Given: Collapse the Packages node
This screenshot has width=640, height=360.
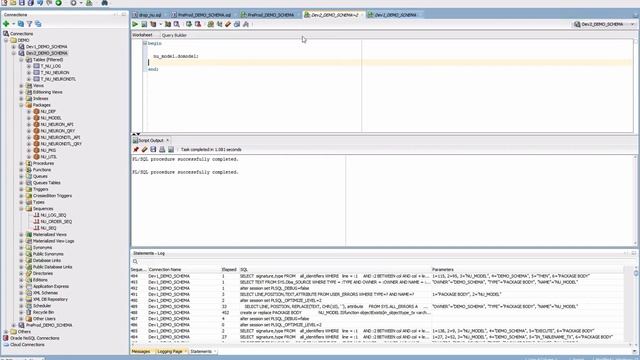Looking at the screenshot, I should pos(21,105).
